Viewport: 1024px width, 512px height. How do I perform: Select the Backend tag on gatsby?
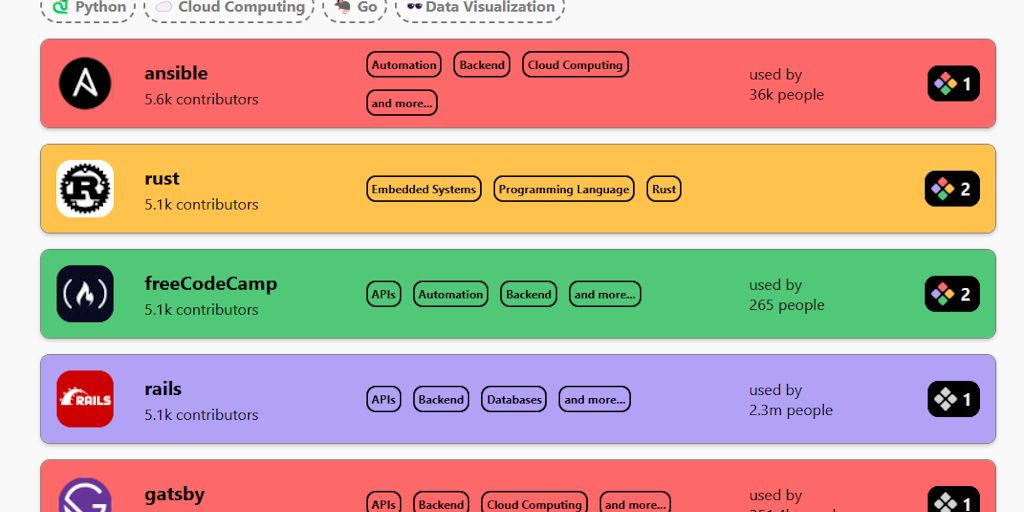click(441, 503)
